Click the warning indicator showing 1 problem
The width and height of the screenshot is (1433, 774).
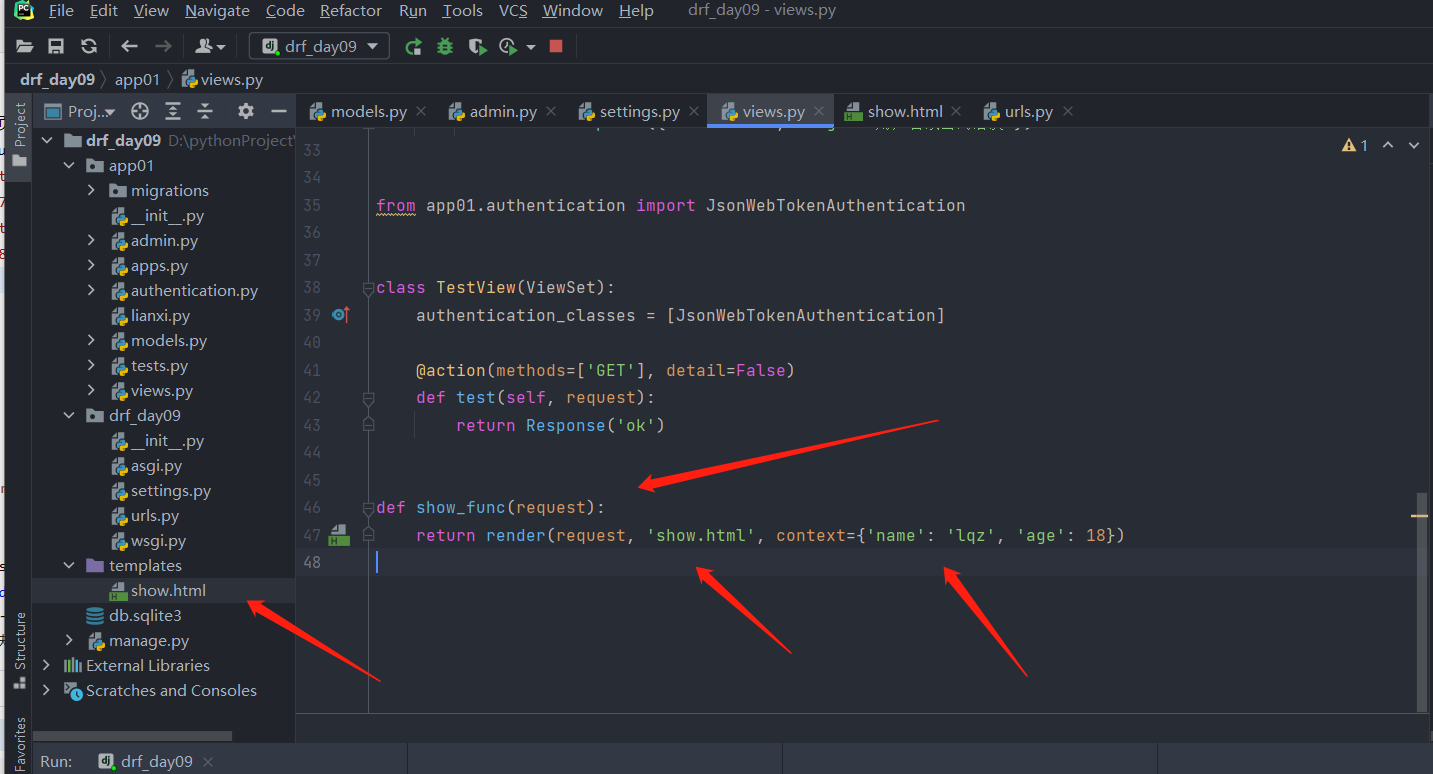[x=1355, y=145]
